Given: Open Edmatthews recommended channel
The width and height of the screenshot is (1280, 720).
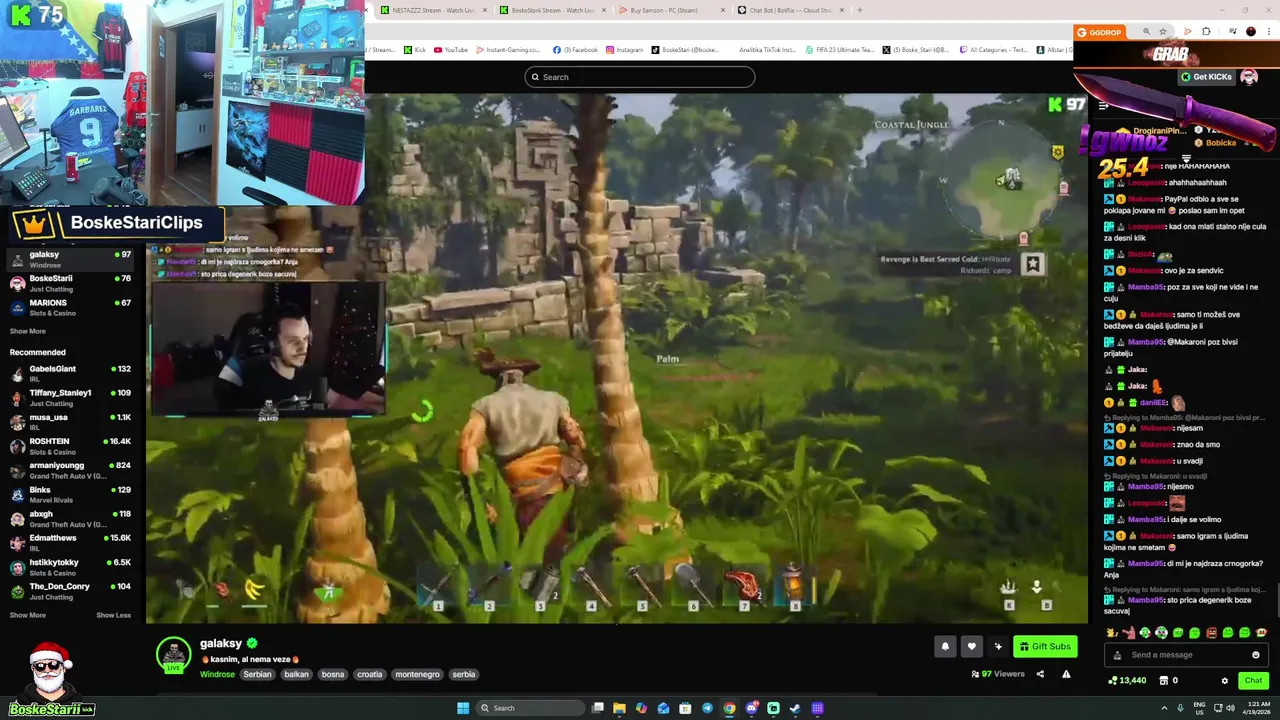Looking at the screenshot, I should coord(70,543).
